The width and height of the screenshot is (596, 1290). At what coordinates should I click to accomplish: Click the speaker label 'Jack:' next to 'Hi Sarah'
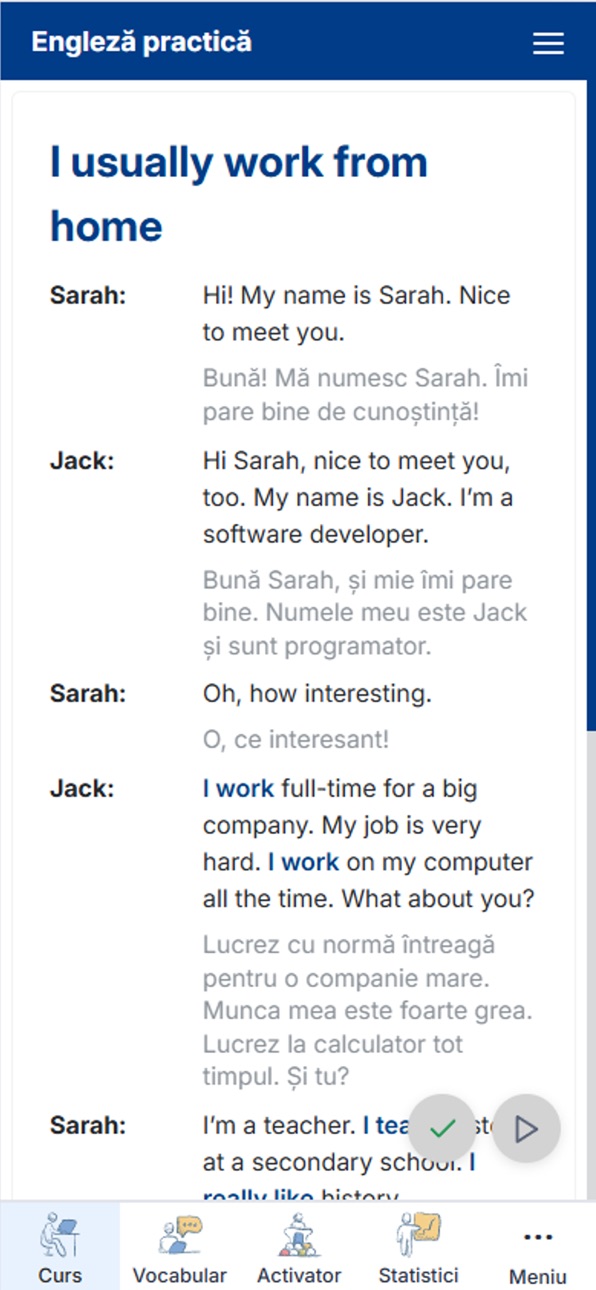point(82,461)
